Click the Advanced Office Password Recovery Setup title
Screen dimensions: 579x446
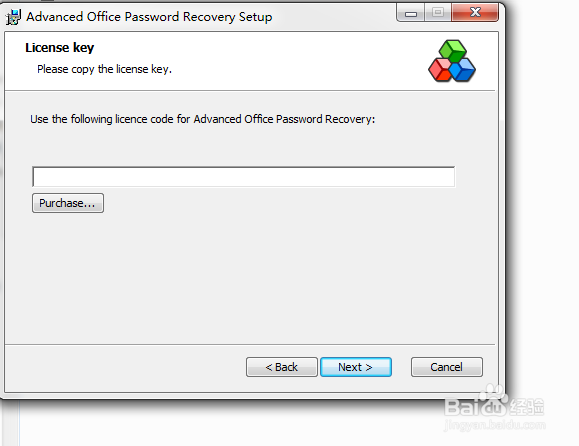(x=149, y=17)
